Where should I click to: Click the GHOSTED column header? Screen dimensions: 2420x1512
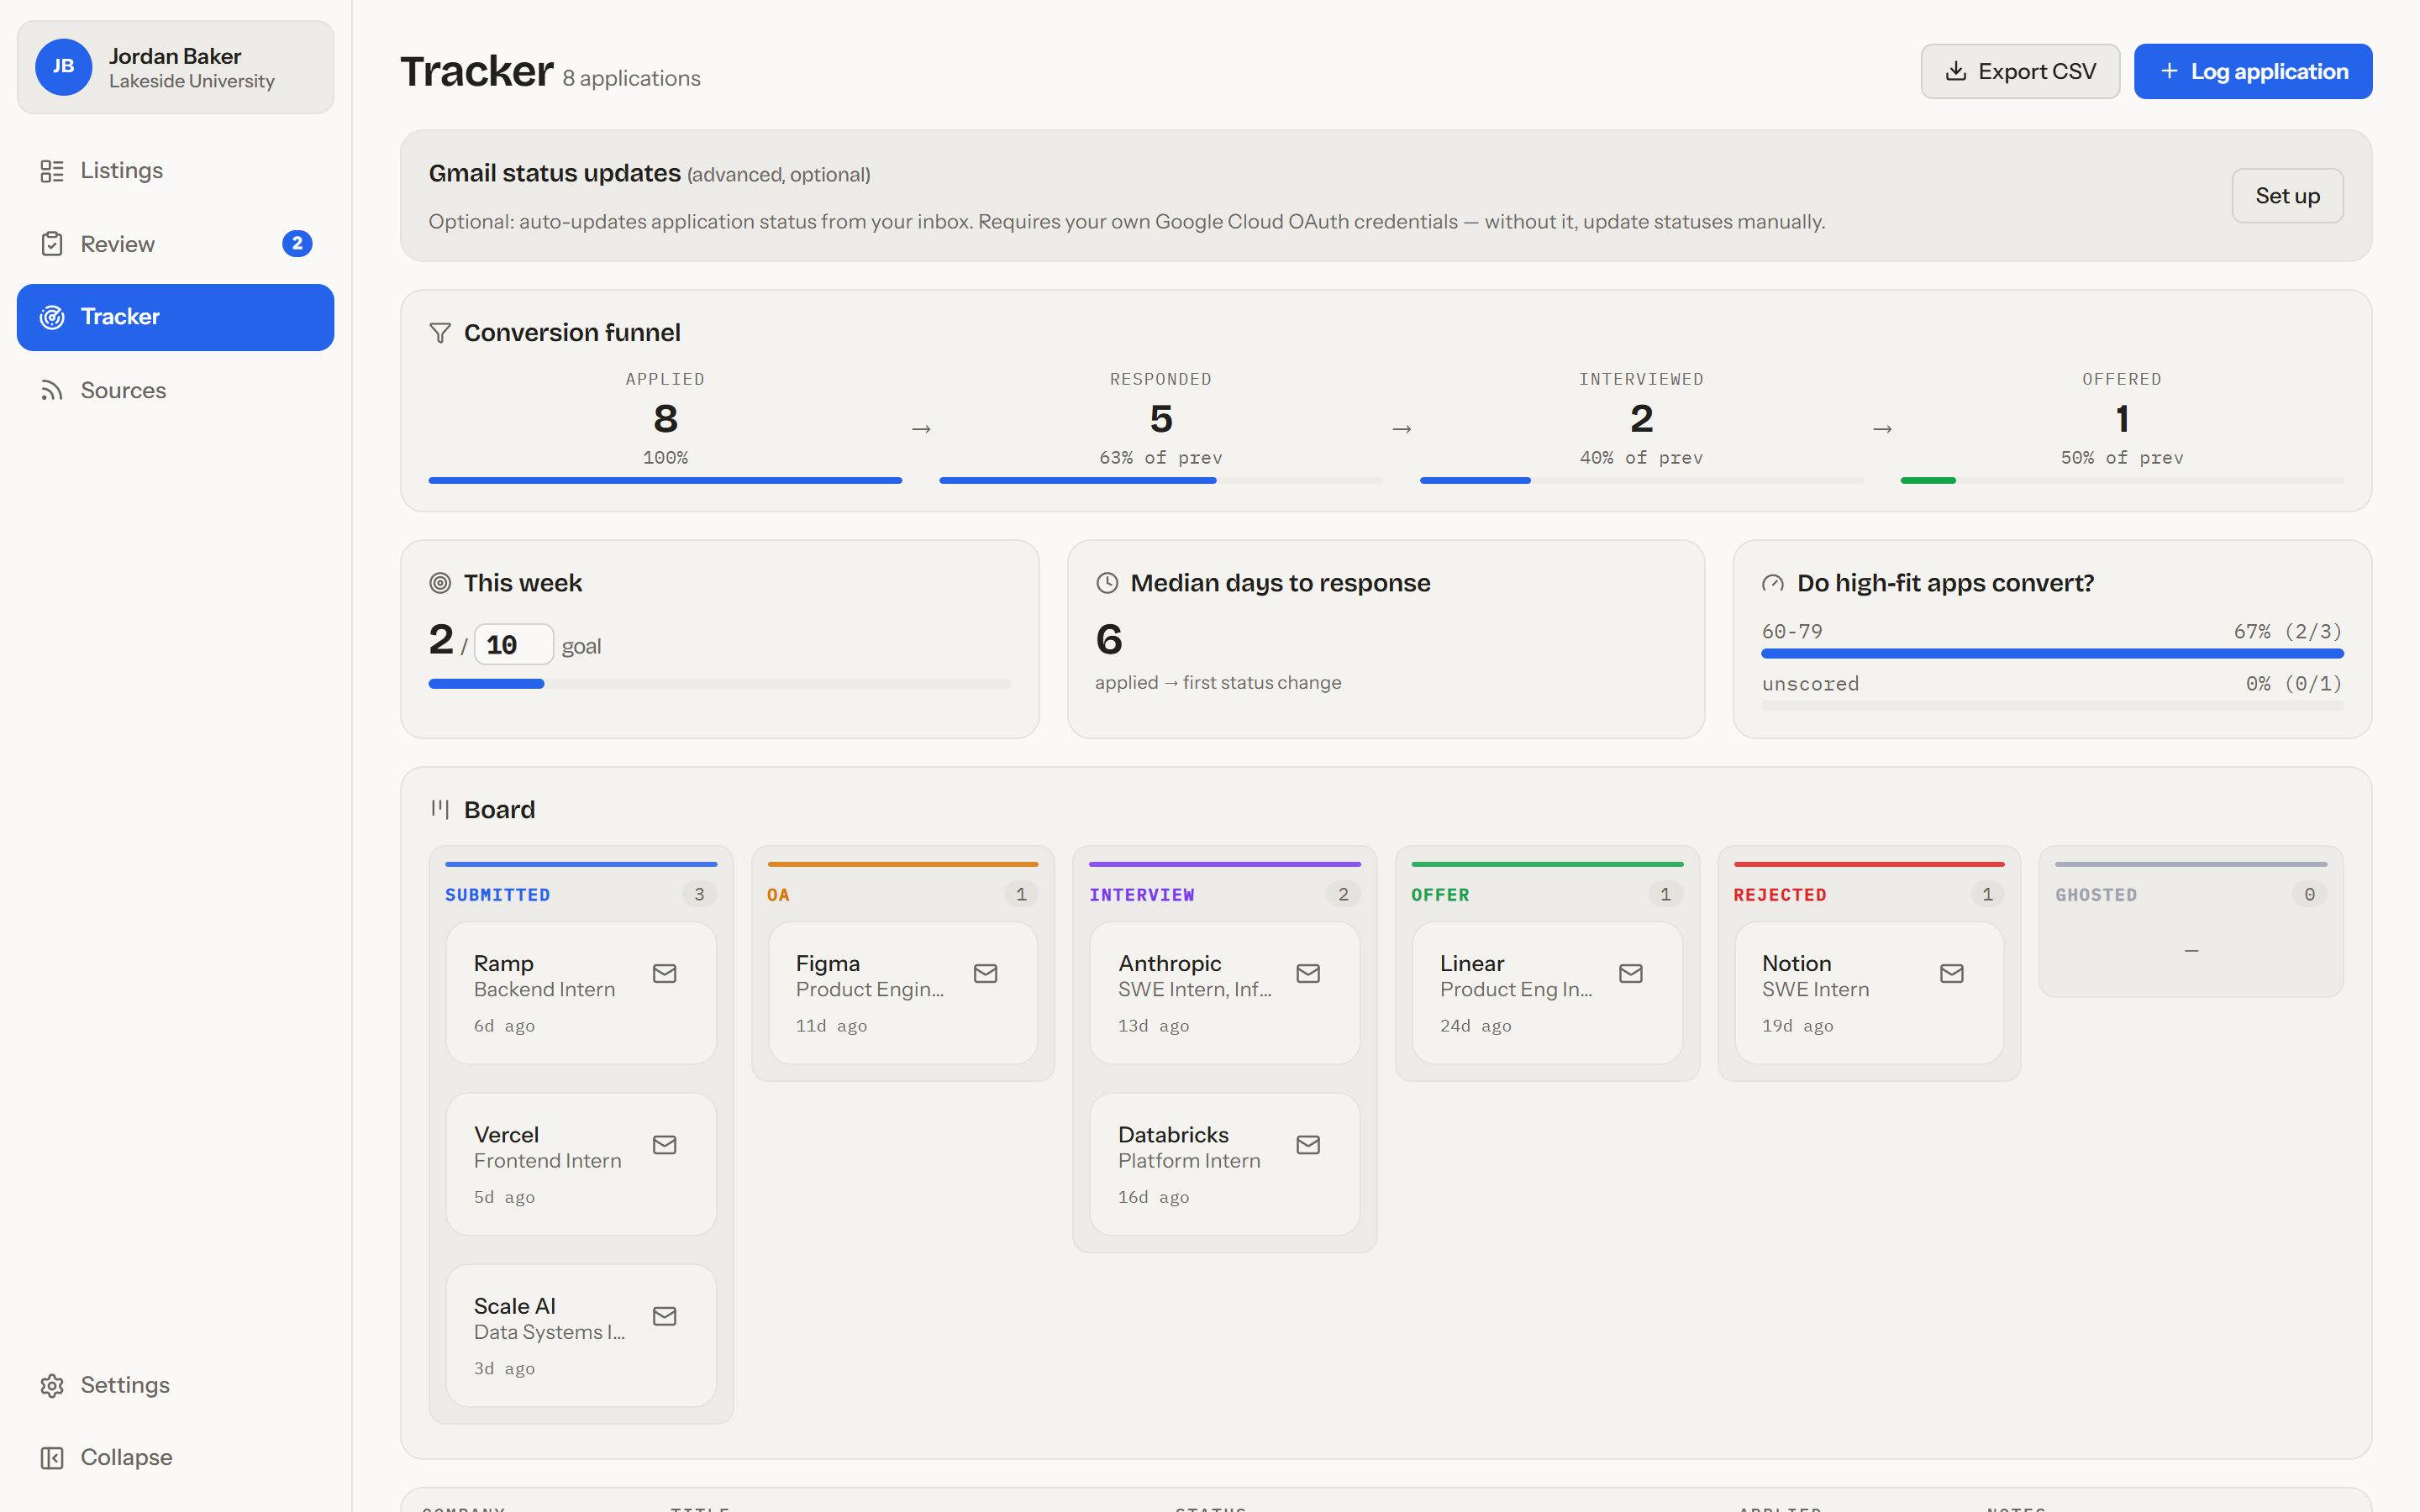(x=2096, y=895)
